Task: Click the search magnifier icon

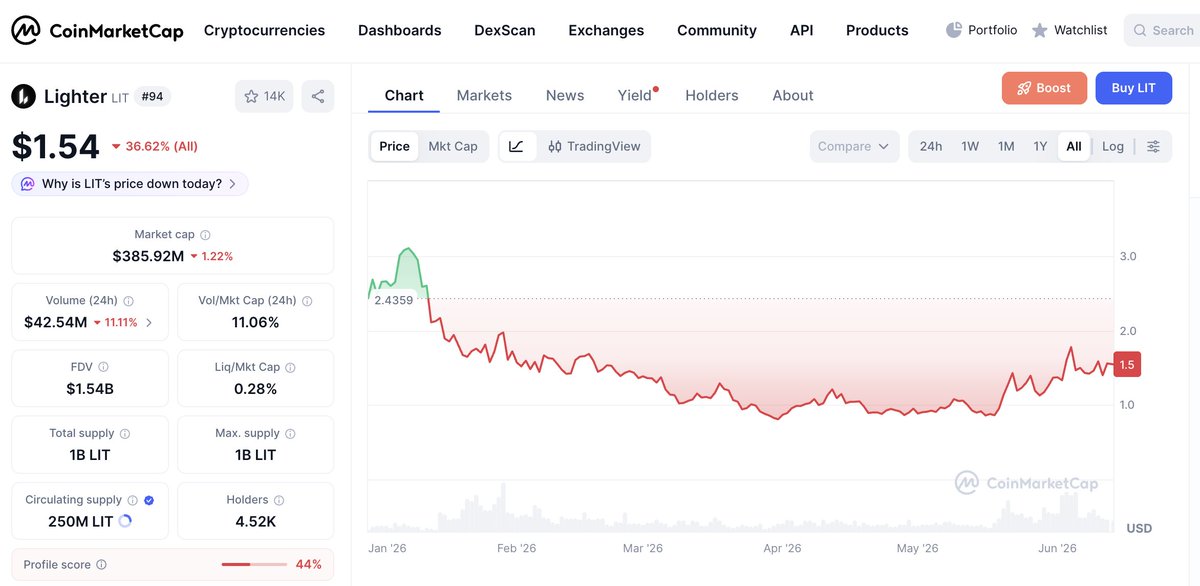Action: coord(1140,31)
